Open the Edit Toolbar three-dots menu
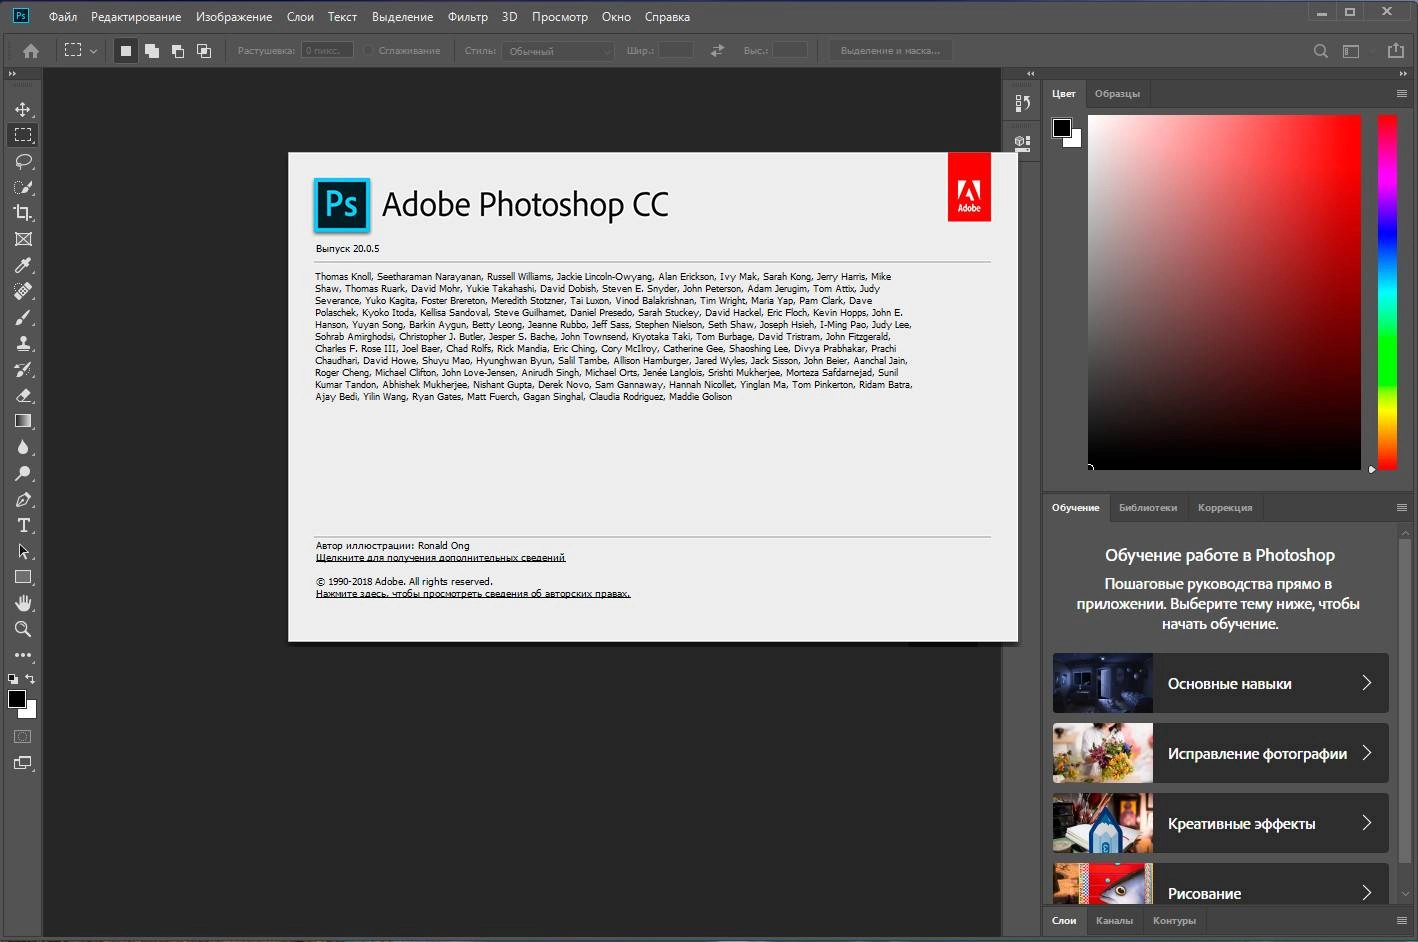 [x=23, y=655]
